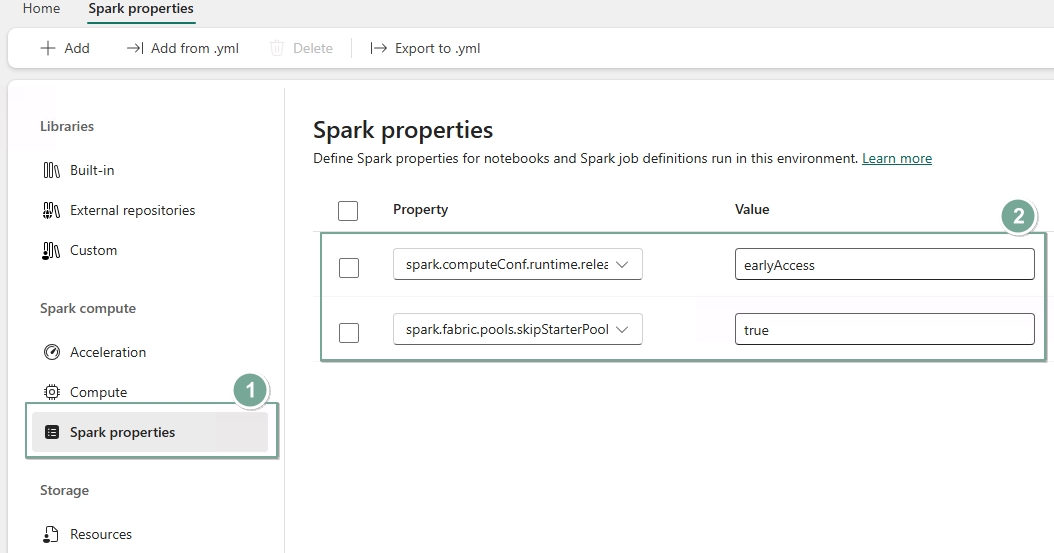Open the spark.fabric.pools.skipStarterPool property dropdown
The height and width of the screenshot is (553, 1054).
(x=518, y=329)
